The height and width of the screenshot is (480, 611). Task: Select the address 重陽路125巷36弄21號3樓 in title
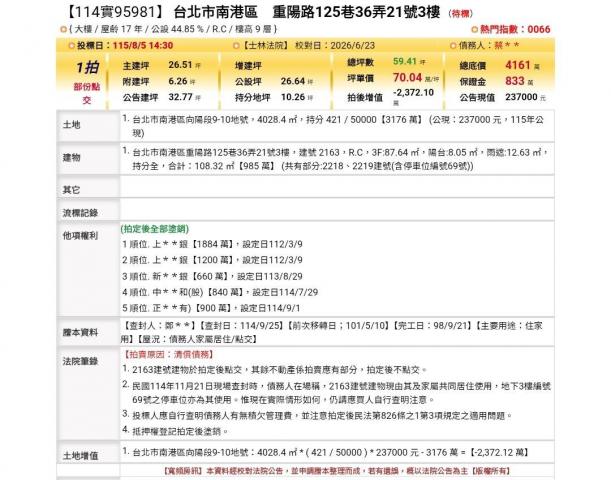pyautogui.click(x=357, y=12)
